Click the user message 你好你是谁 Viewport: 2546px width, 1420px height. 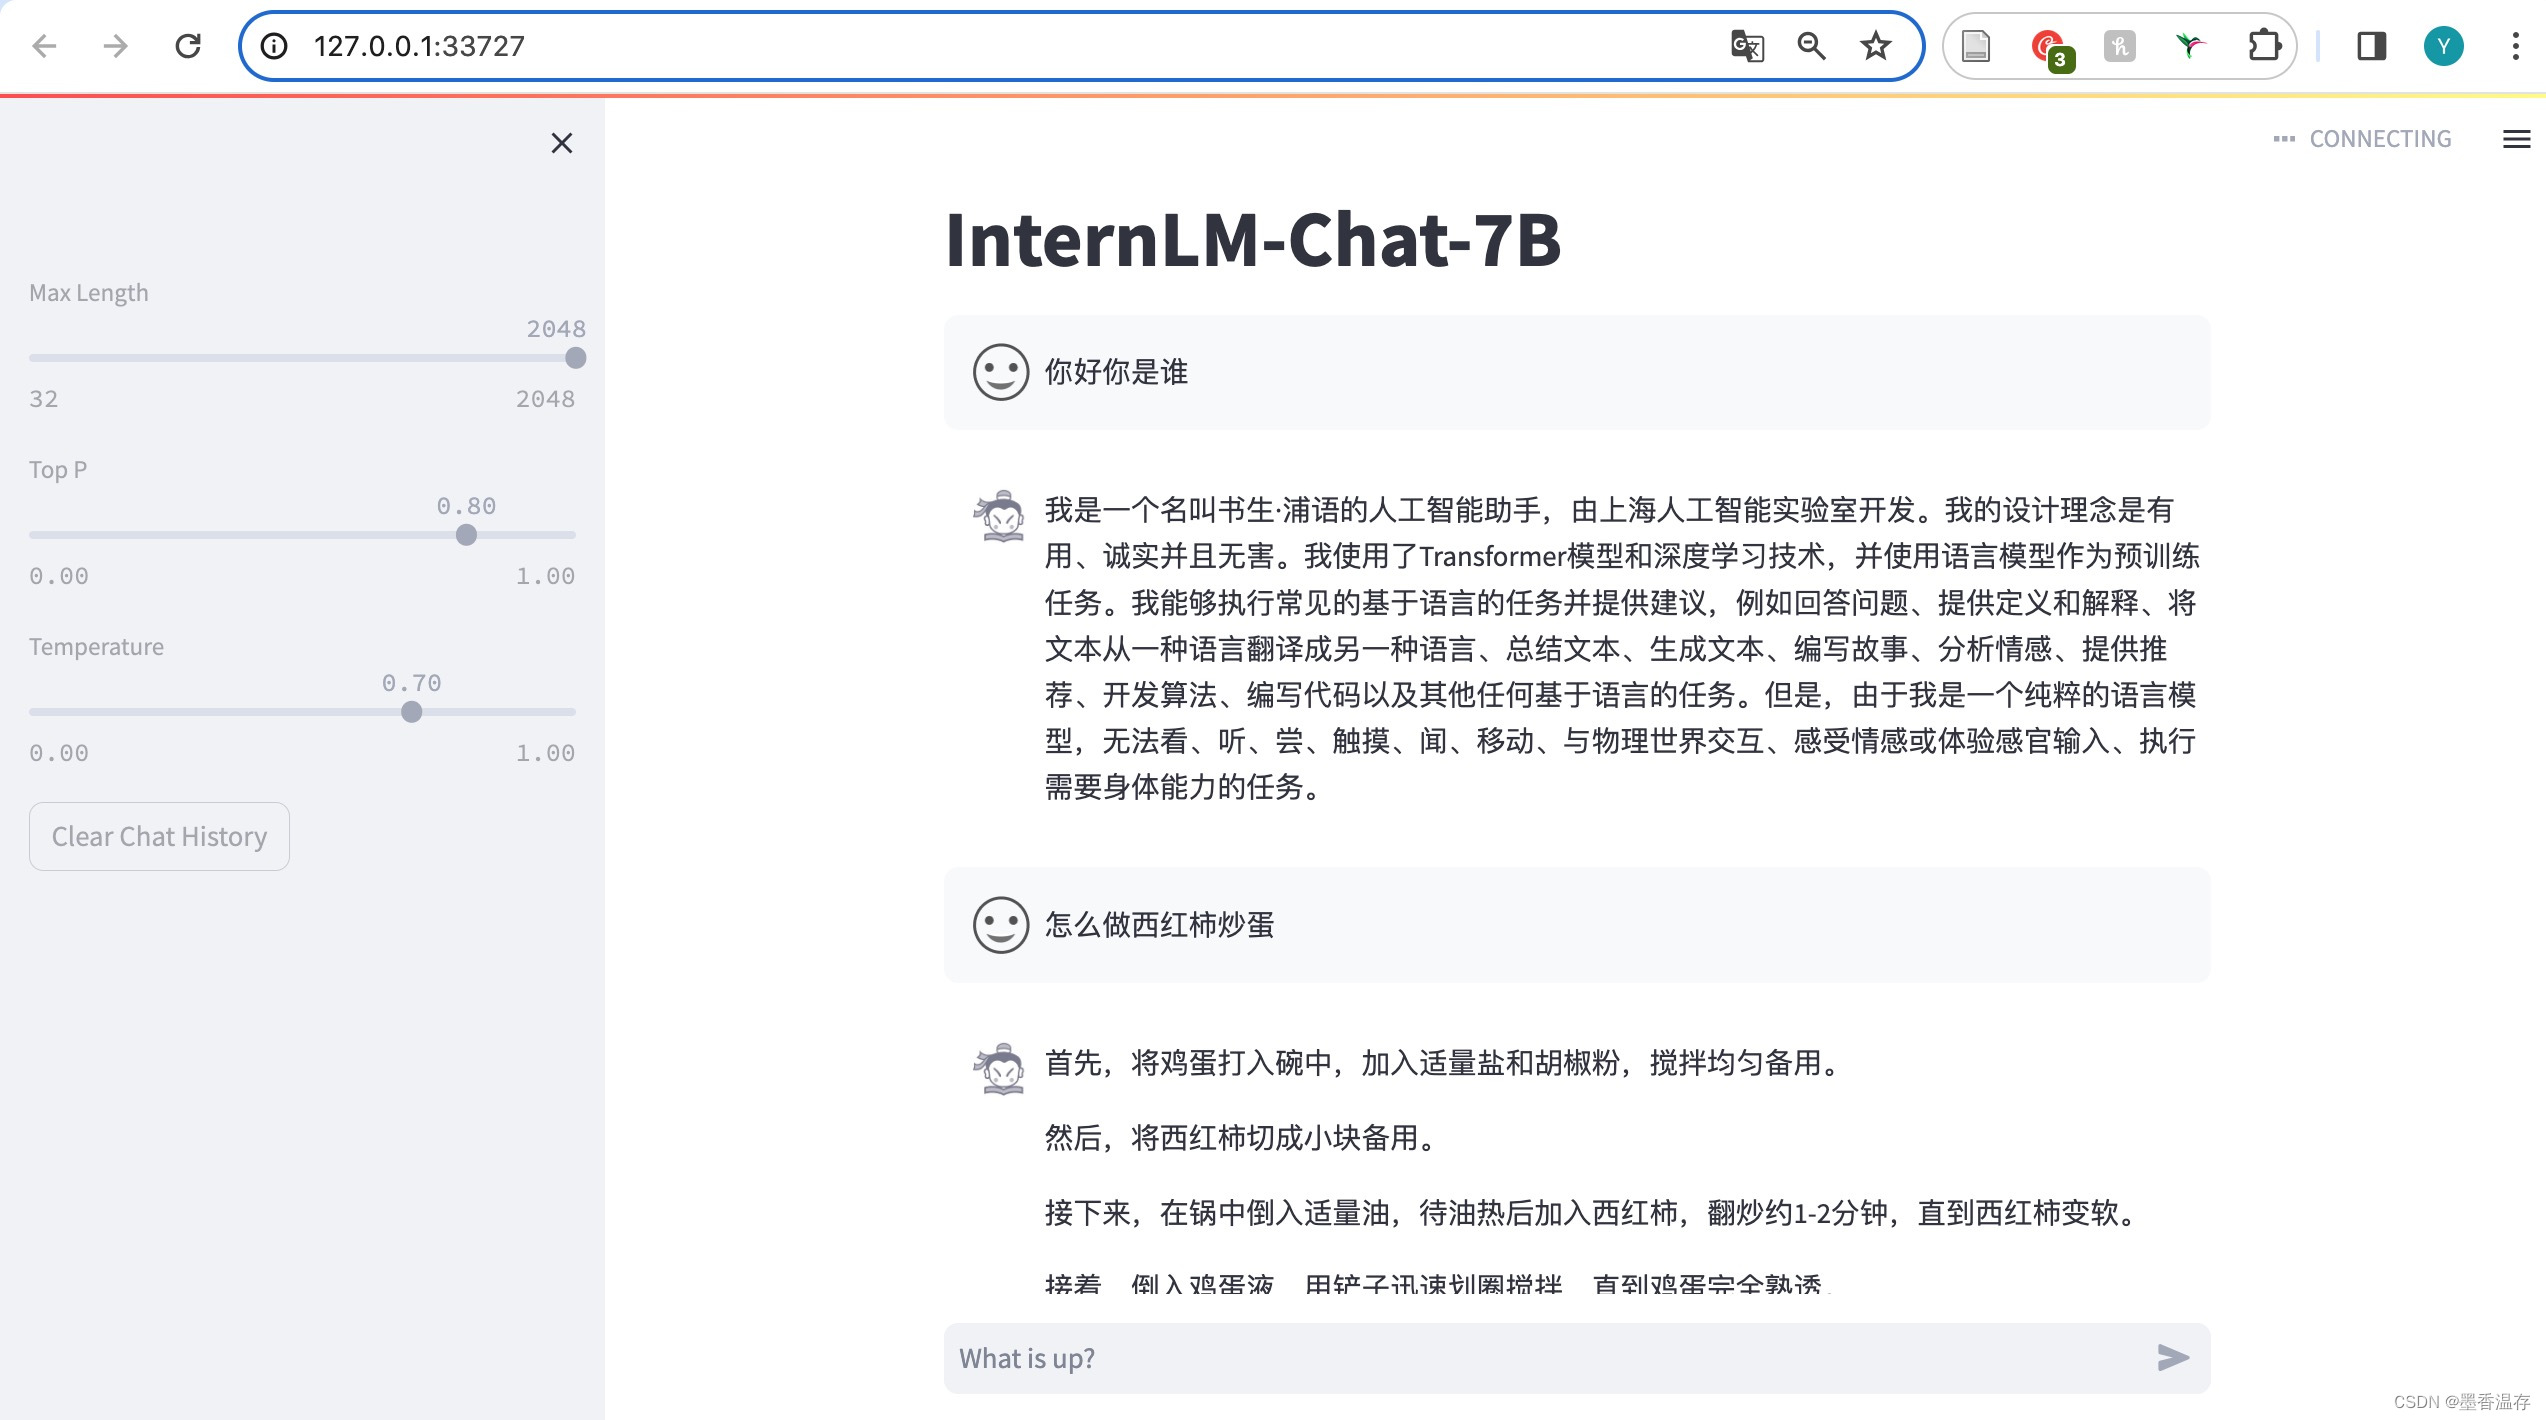pos(1116,372)
